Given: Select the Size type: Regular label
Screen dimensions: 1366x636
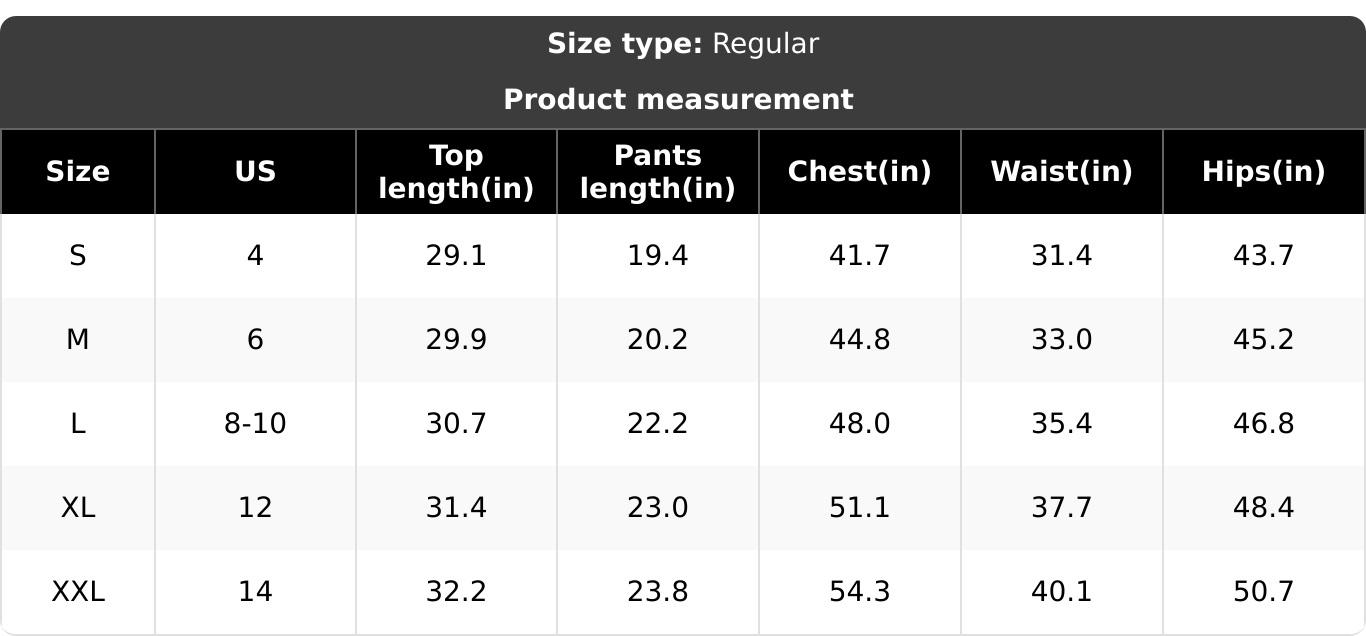Looking at the screenshot, I should (x=683, y=44).
